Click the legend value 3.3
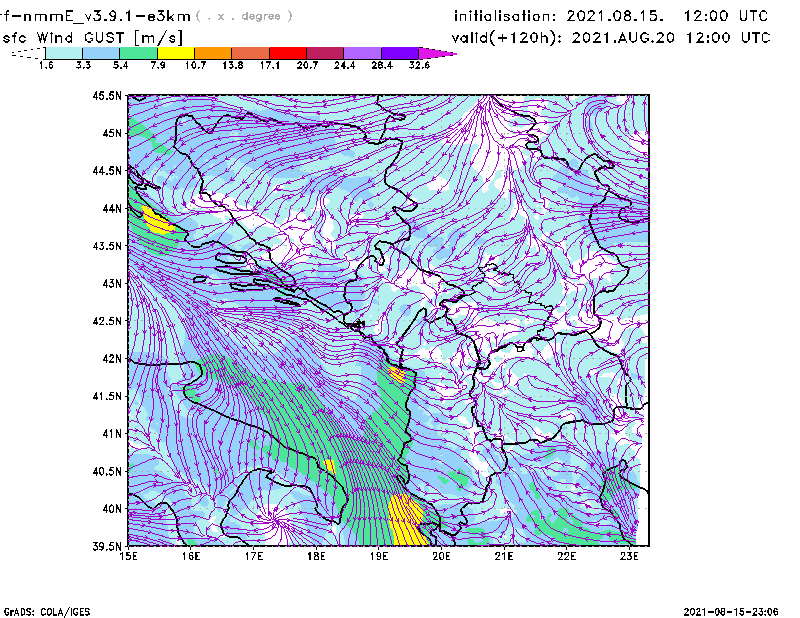This screenshot has width=800, height=618. click(x=83, y=65)
